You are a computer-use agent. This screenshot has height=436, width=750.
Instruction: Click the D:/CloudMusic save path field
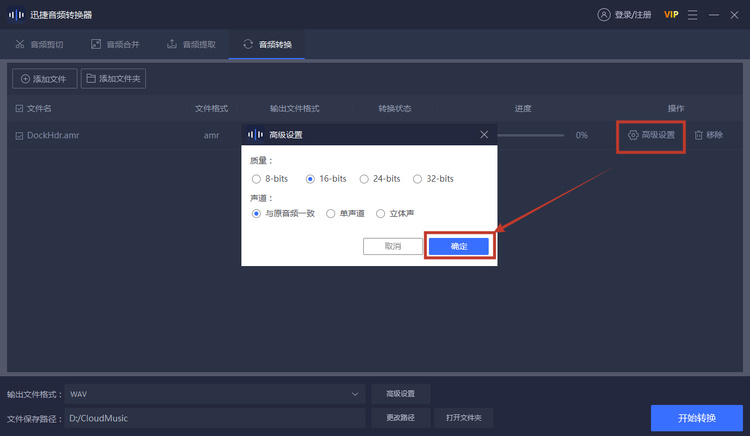[215, 418]
